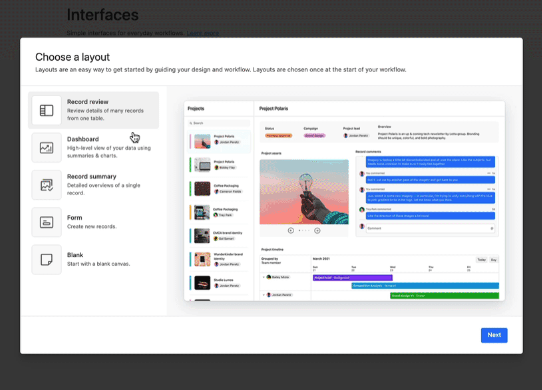Click the Next button

(494, 335)
